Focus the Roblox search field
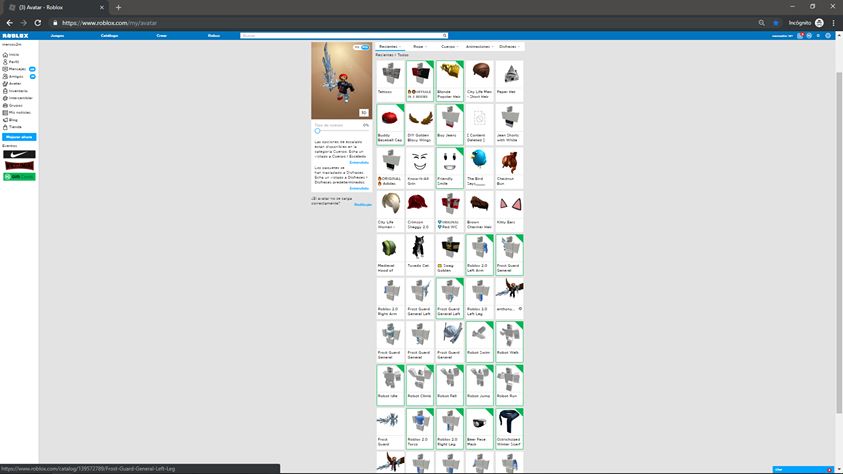 341,35
